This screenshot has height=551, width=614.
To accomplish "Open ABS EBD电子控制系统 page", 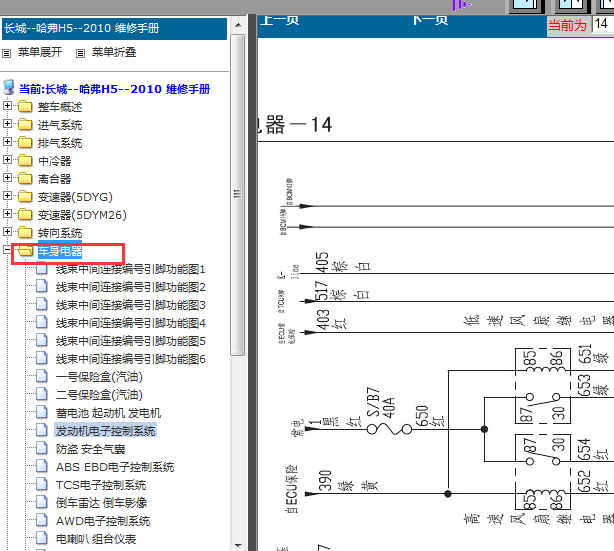I will (x=115, y=467).
